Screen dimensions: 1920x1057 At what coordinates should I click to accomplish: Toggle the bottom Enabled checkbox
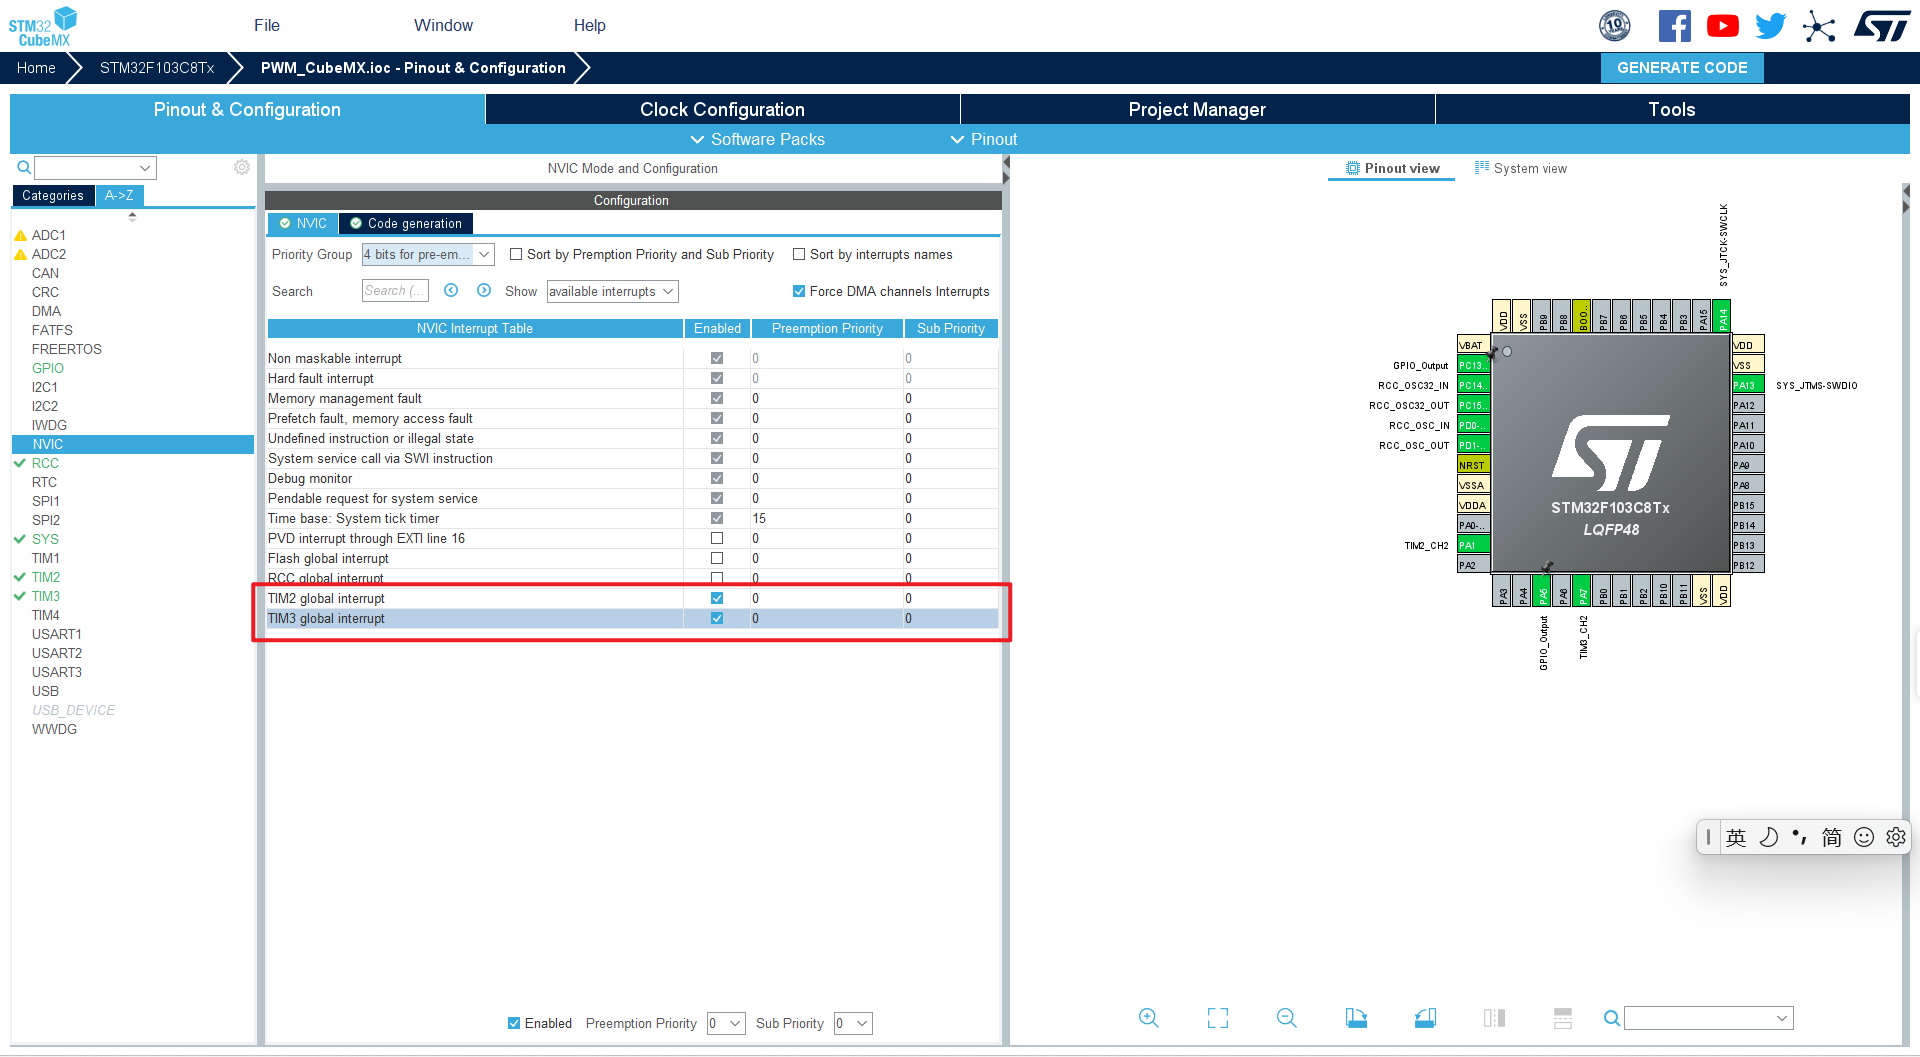pos(514,1023)
